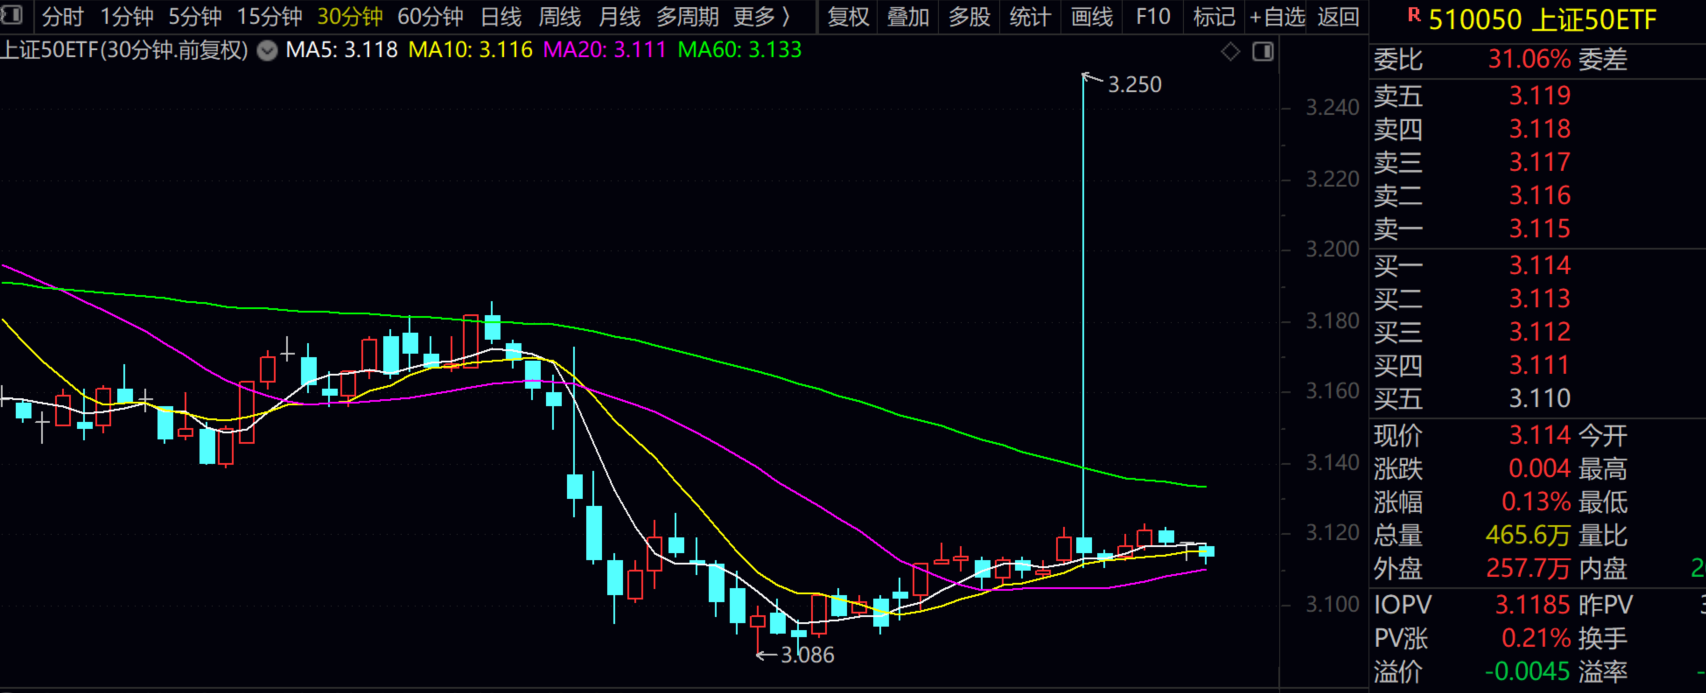Image resolution: width=1706 pixels, height=693 pixels.
Task: Add stock via +自选 button
Action: click(1277, 17)
